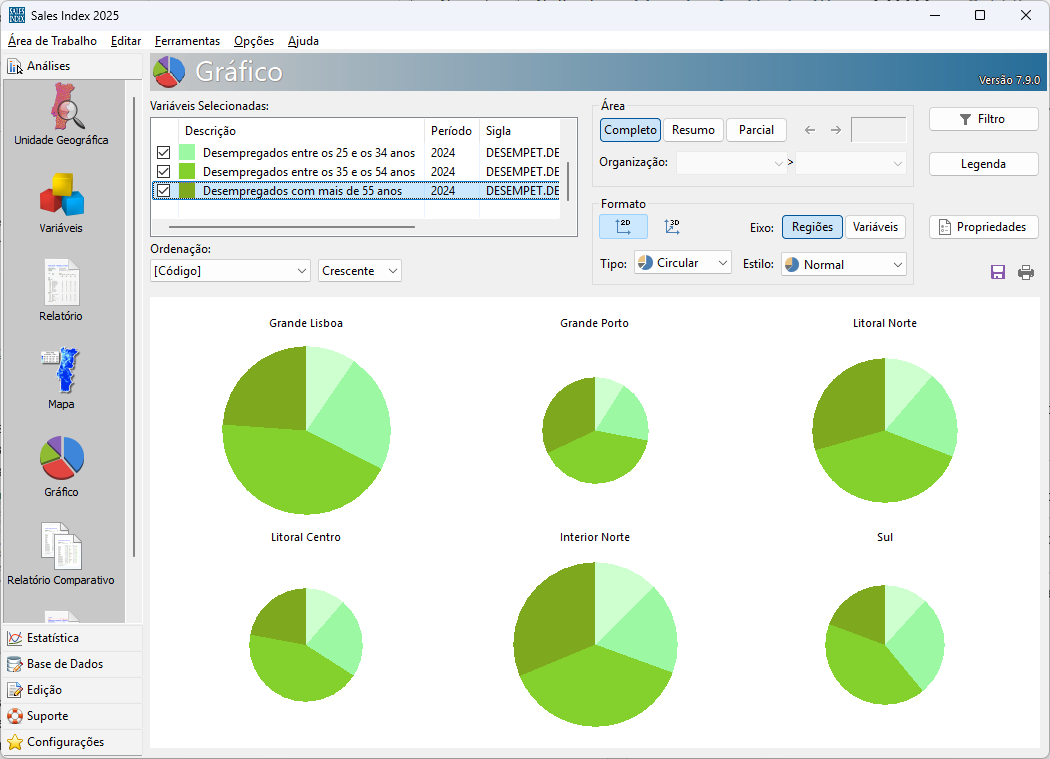Open the Ferramentas menu
Viewport: 1050px width, 759px height.
pos(187,41)
